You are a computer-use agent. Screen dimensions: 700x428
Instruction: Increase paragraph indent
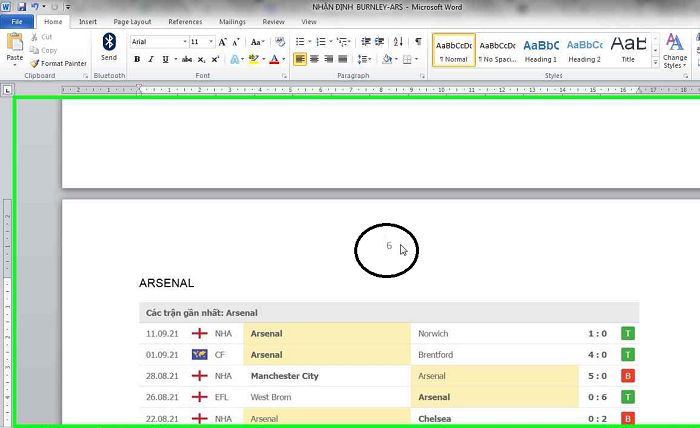click(379, 42)
